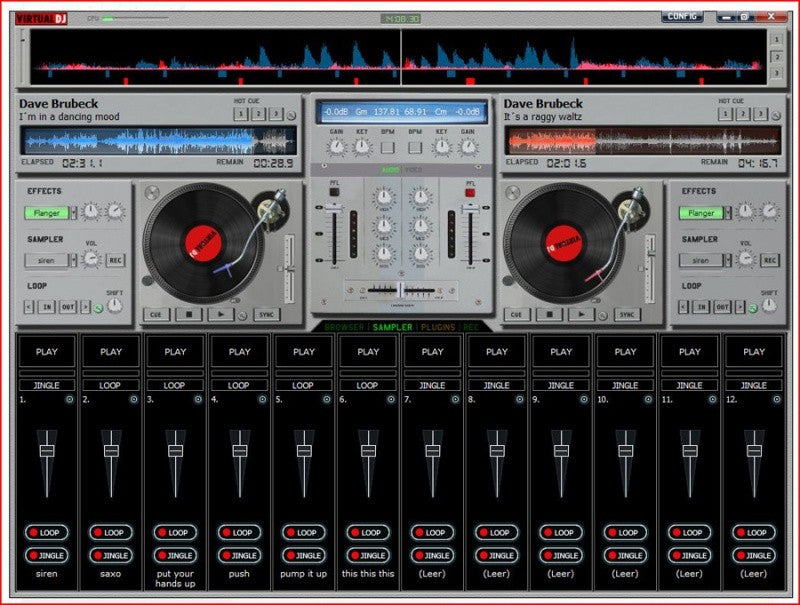Click the round icon above left turntable
The image size is (800, 605).
coord(152,192)
